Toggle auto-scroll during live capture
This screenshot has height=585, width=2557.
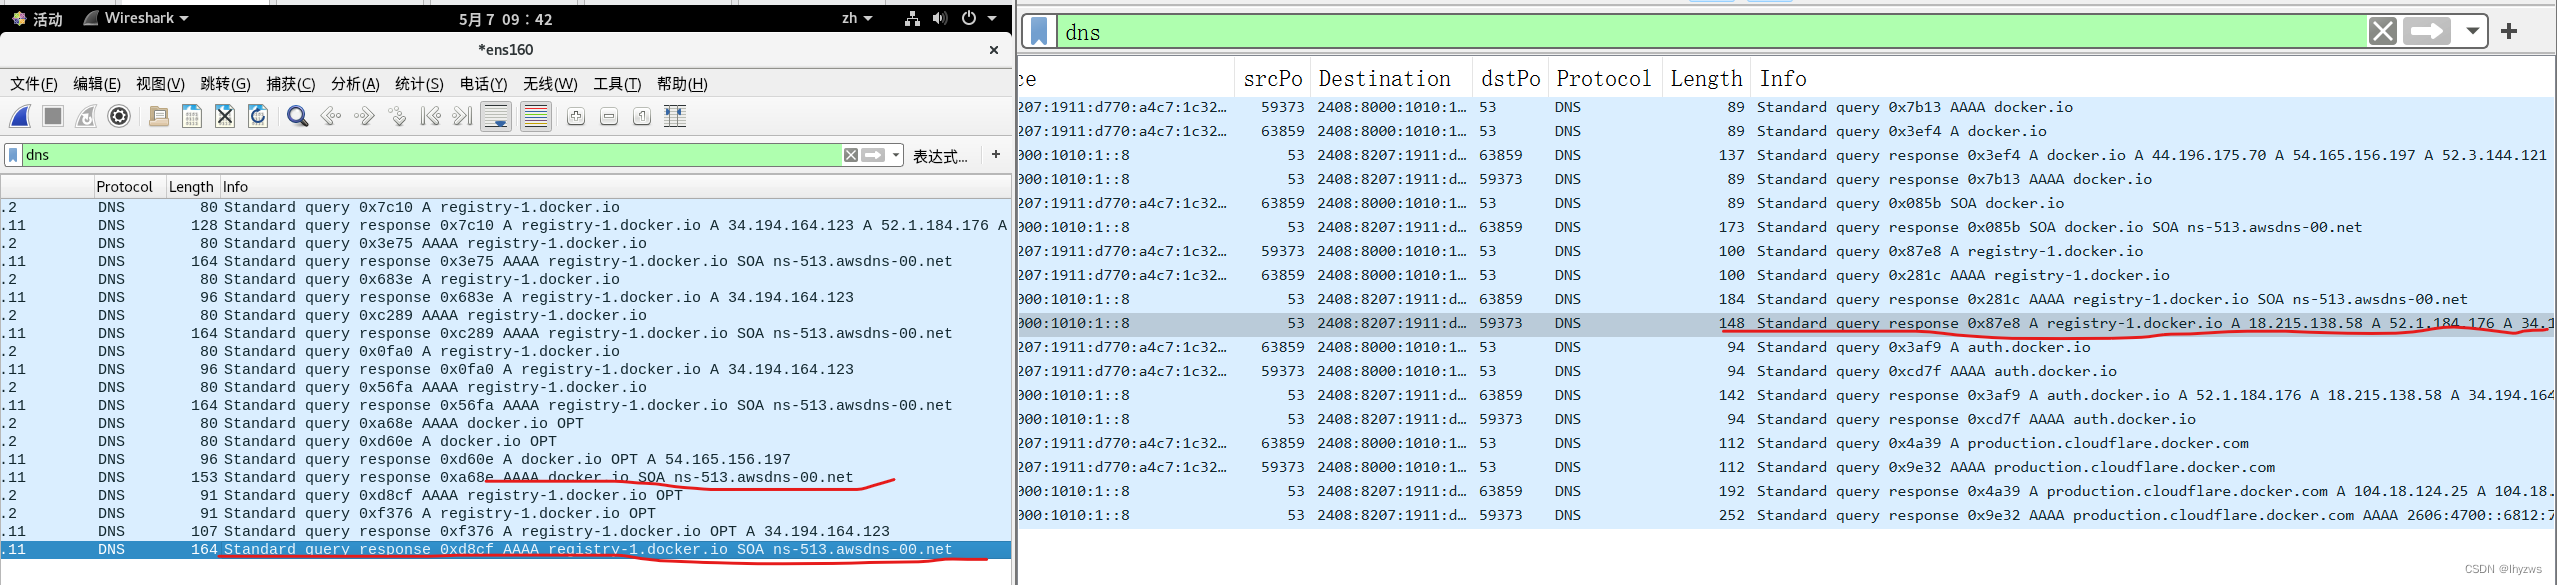pos(496,117)
